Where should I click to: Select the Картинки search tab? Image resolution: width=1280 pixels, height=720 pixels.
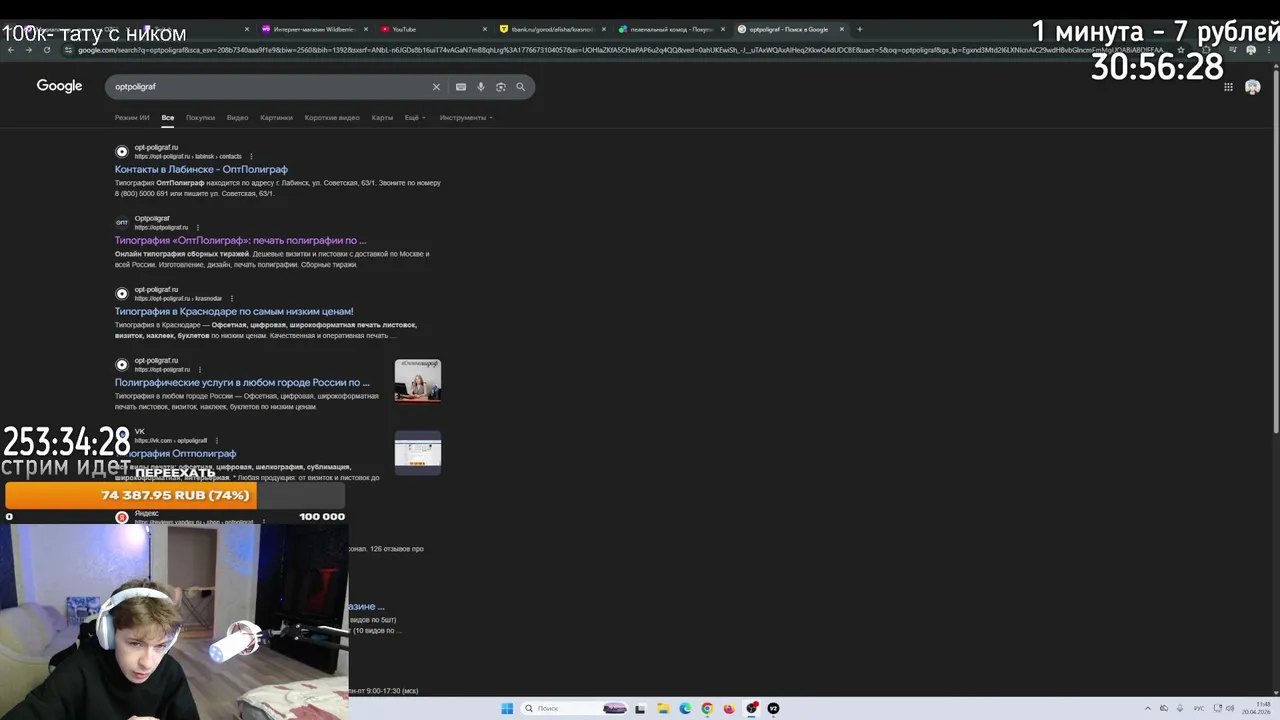coord(276,118)
